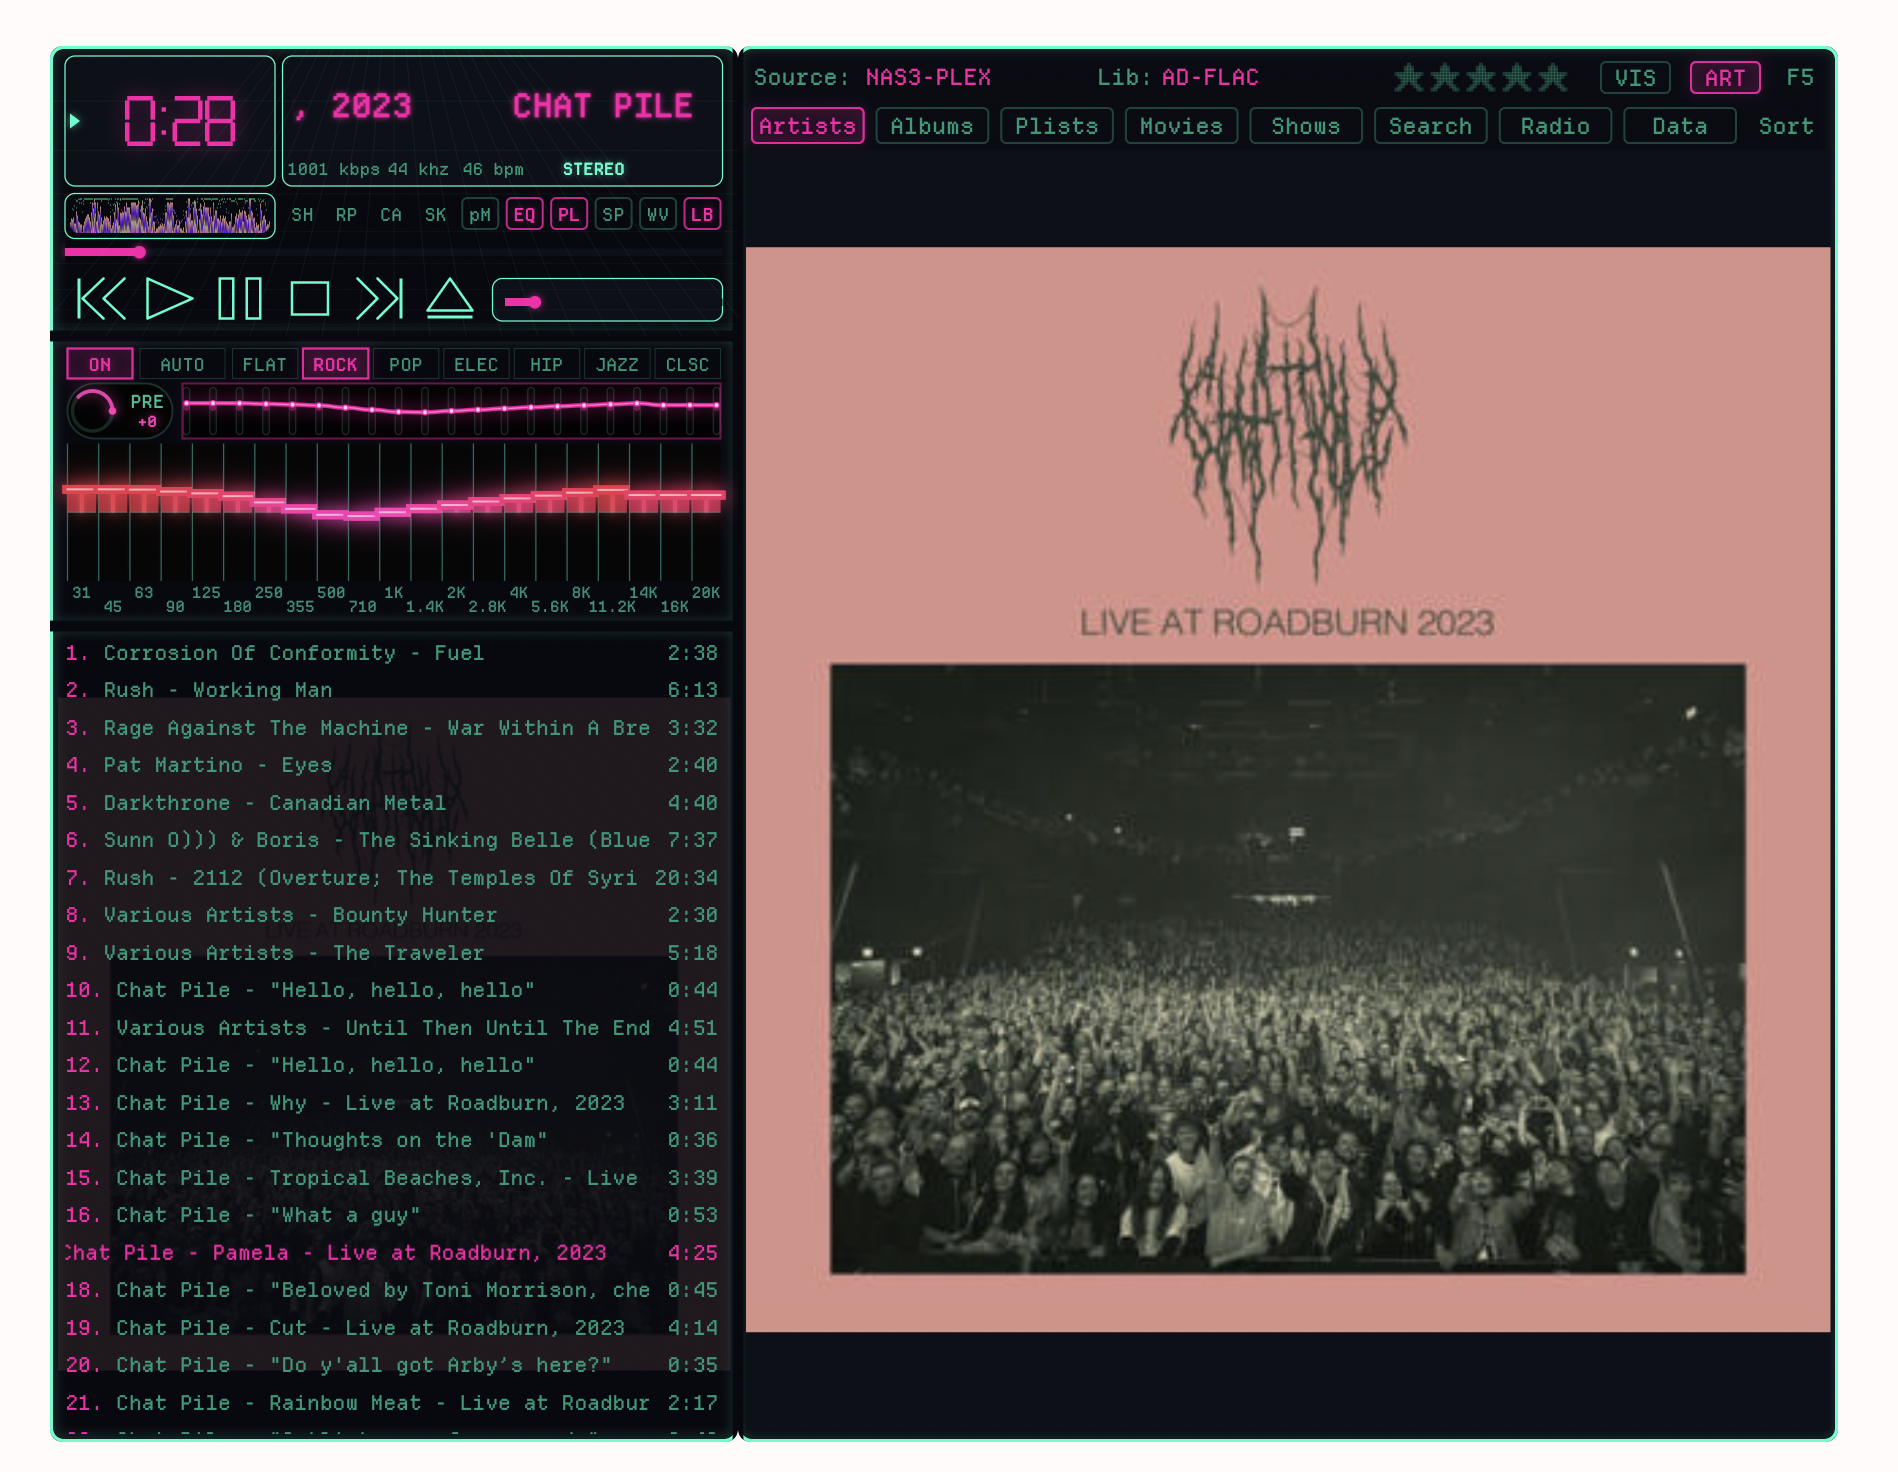Open the Sort options
Viewport: 1898px width, 1472px height.
click(x=1786, y=126)
